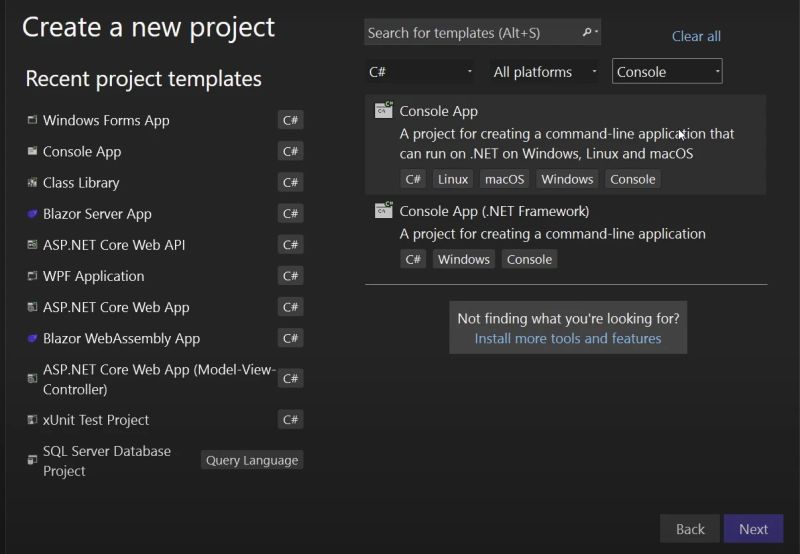Click Console tag under Console App result
The image size is (800, 554).
[x=633, y=179]
